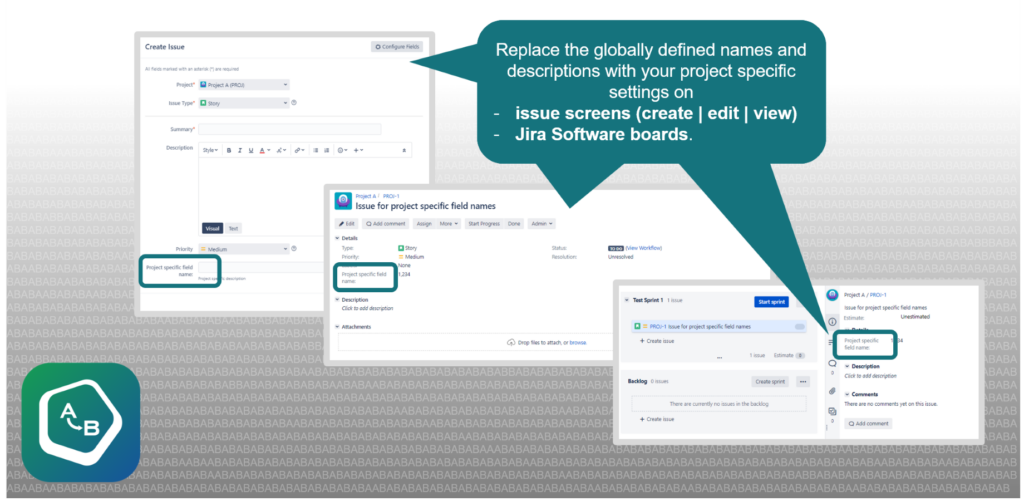
Task: Click Create issue under Test Sprint 1
Action: tap(656, 341)
